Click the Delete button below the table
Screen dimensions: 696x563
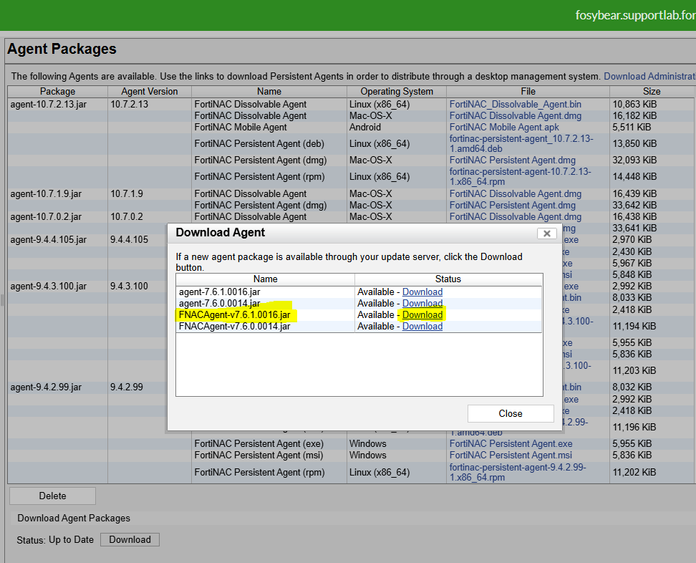click(52, 496)
